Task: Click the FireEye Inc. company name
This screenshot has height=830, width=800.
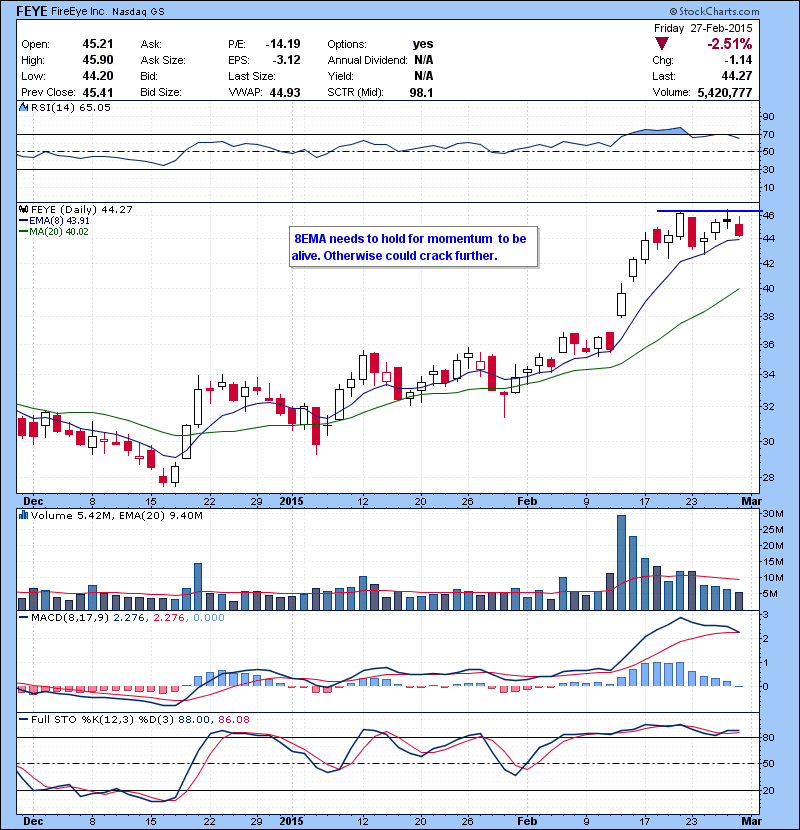Action: tap(79, 11)
